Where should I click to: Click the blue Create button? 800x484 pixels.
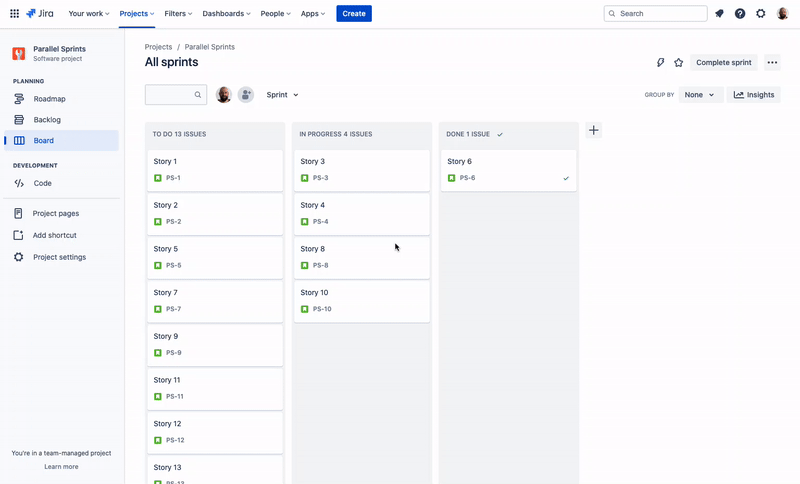(x=354, y=14)
